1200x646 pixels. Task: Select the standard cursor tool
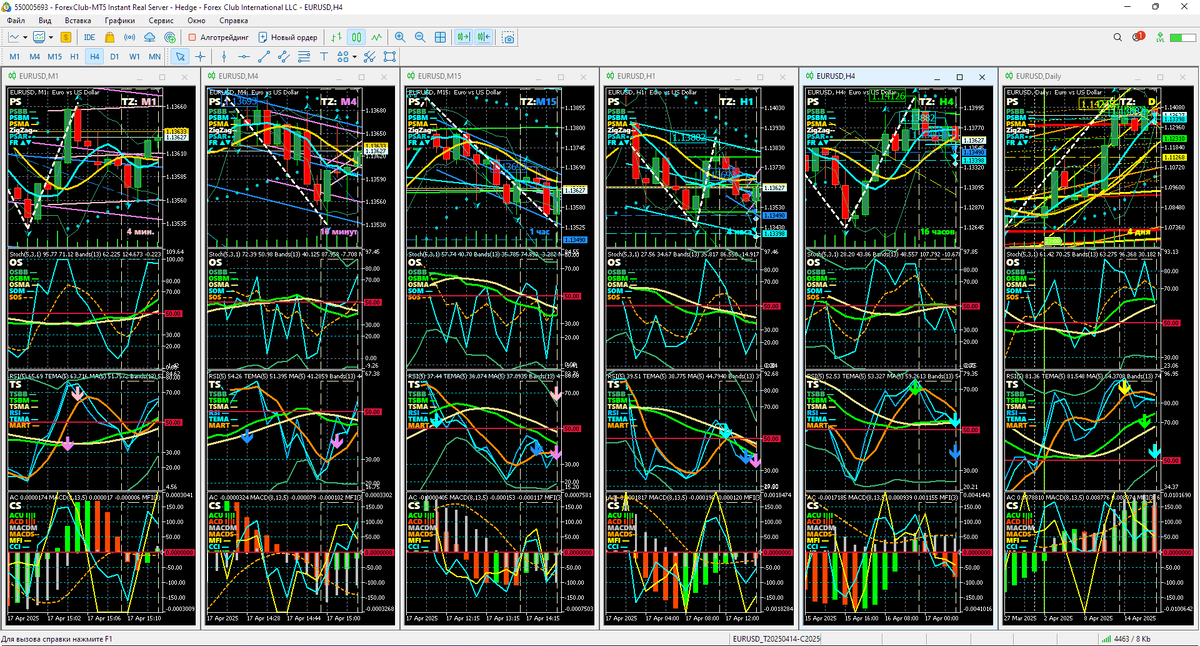180,57
